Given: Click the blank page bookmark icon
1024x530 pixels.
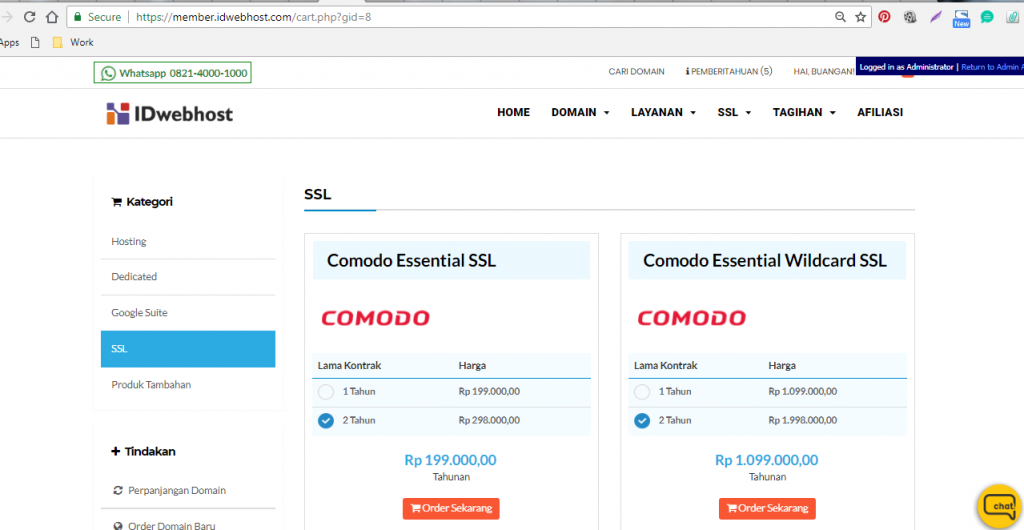Looking at the screenshot, I should point(35,42).
